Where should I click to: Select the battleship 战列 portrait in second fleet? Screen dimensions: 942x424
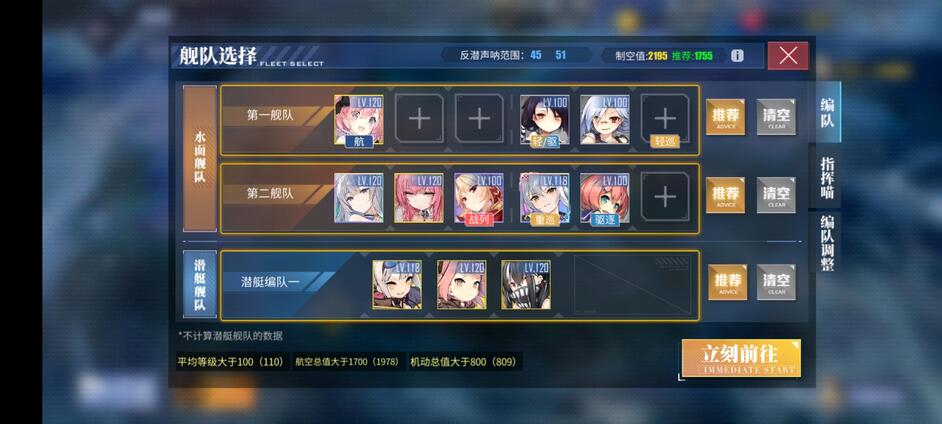[479, 198]
